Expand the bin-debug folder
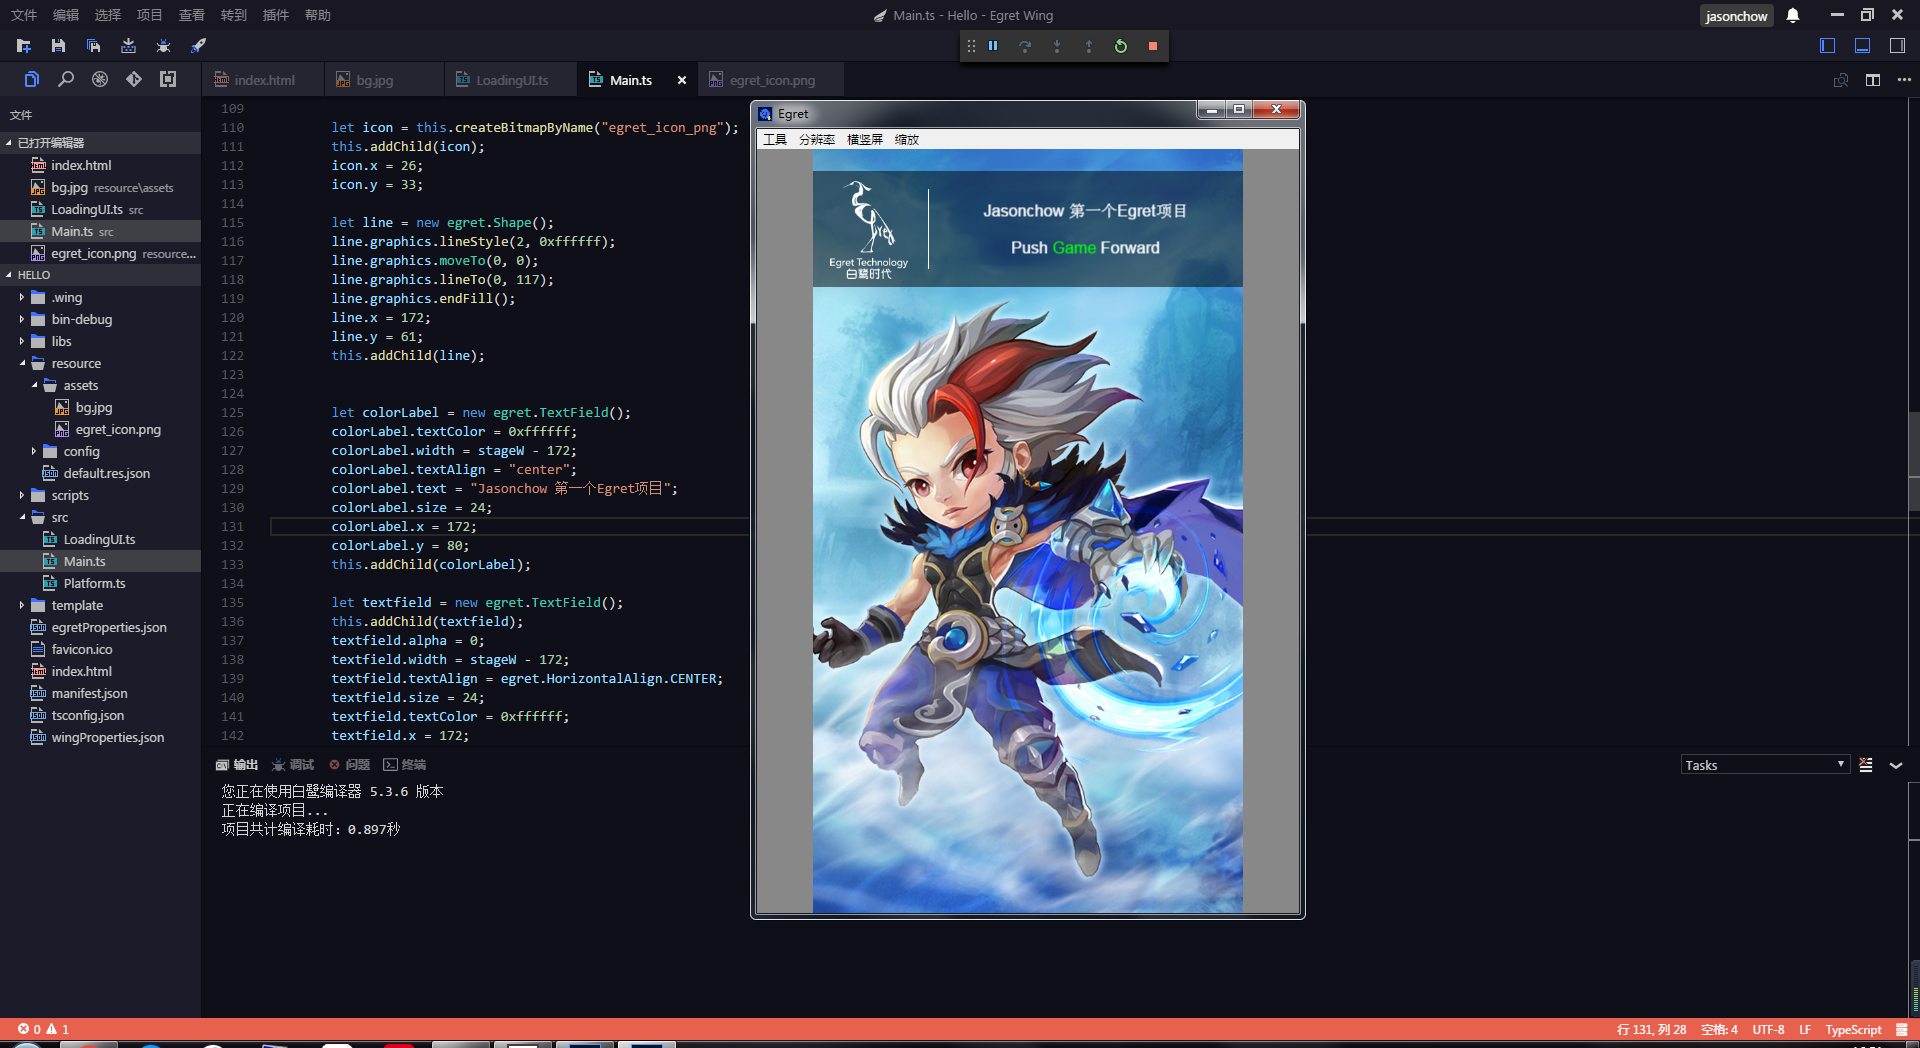 pyautogui.click(x=21, y=319)
